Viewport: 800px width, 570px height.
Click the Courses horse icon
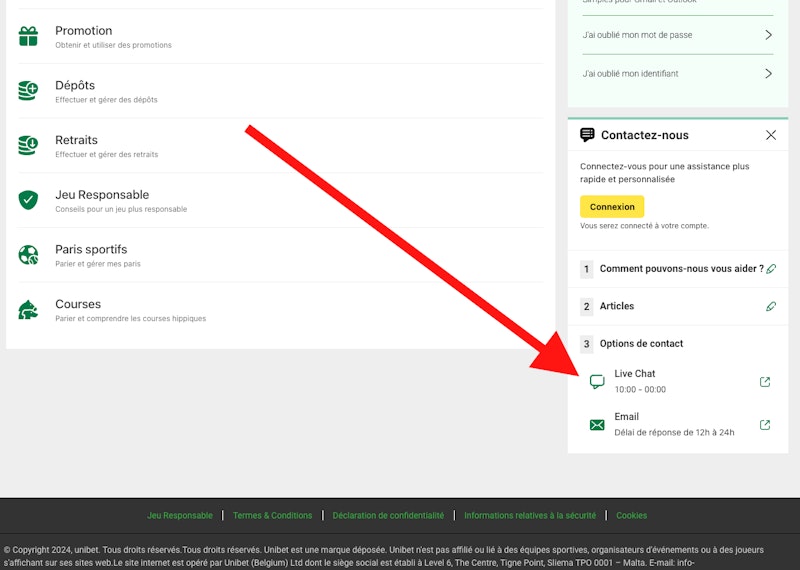28,310
